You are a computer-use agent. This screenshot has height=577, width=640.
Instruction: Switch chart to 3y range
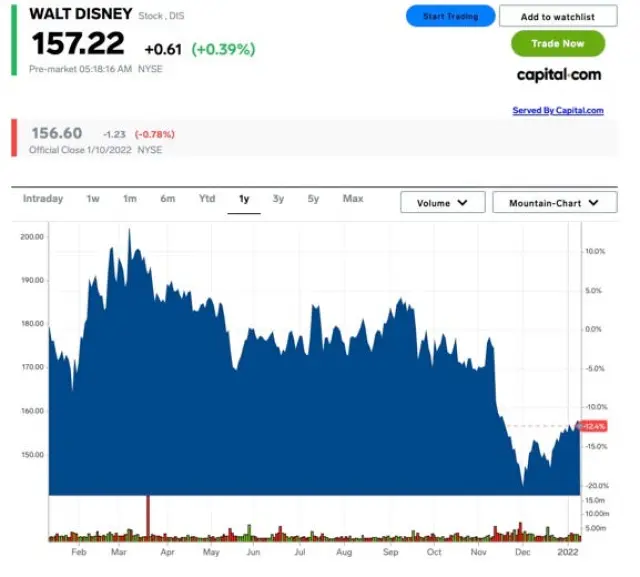pos(278,199)
